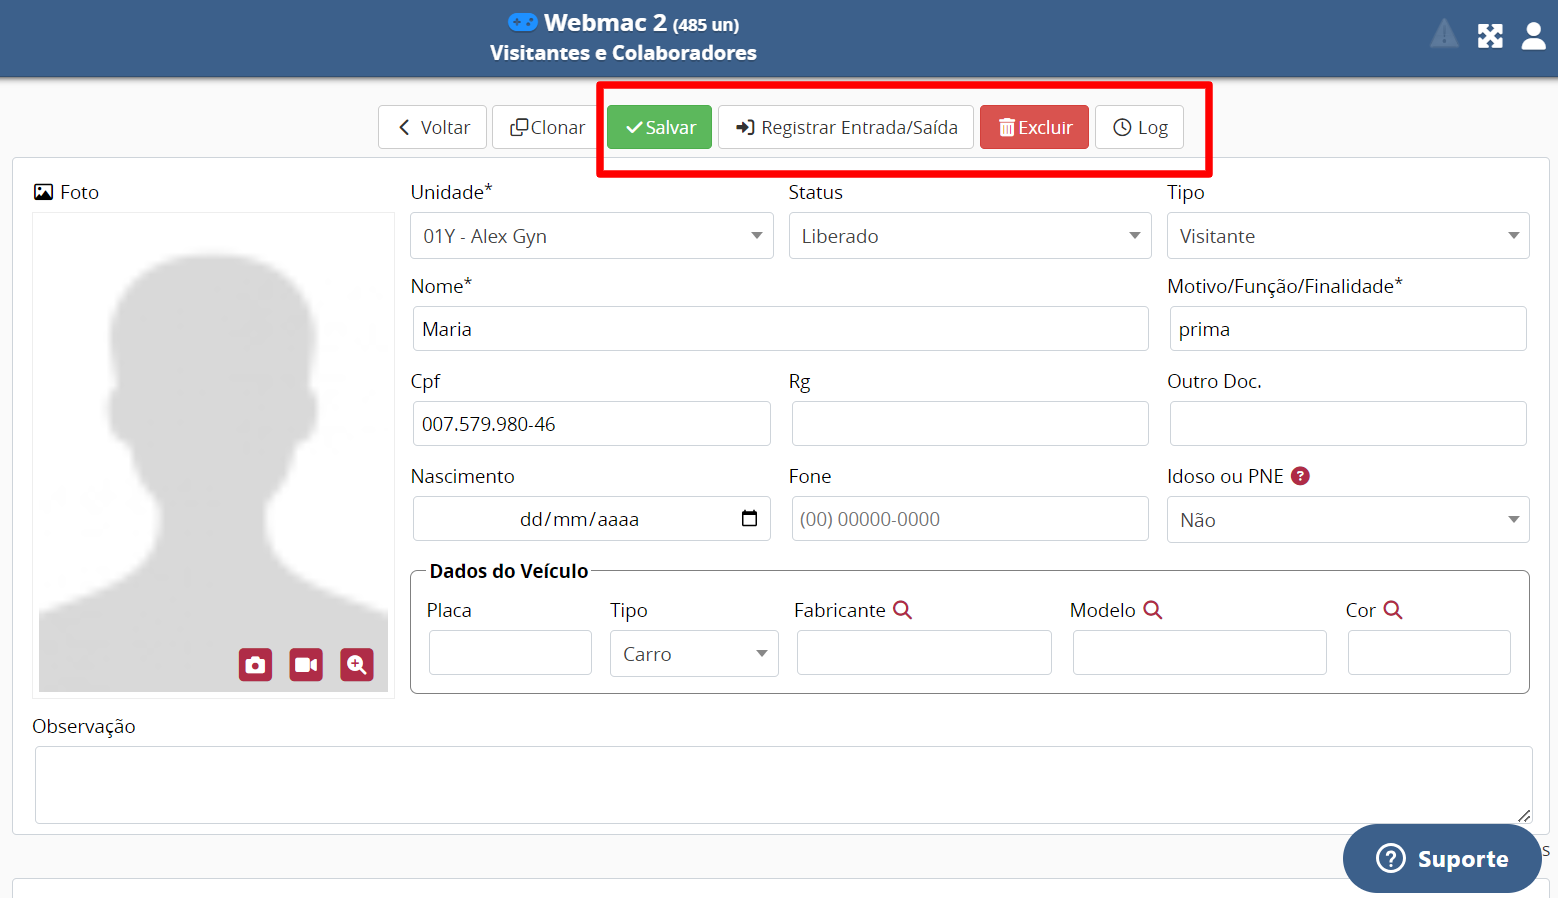Open the Nascimento calendar date picker
The image size is (1558, 898).
click(749, 518)
